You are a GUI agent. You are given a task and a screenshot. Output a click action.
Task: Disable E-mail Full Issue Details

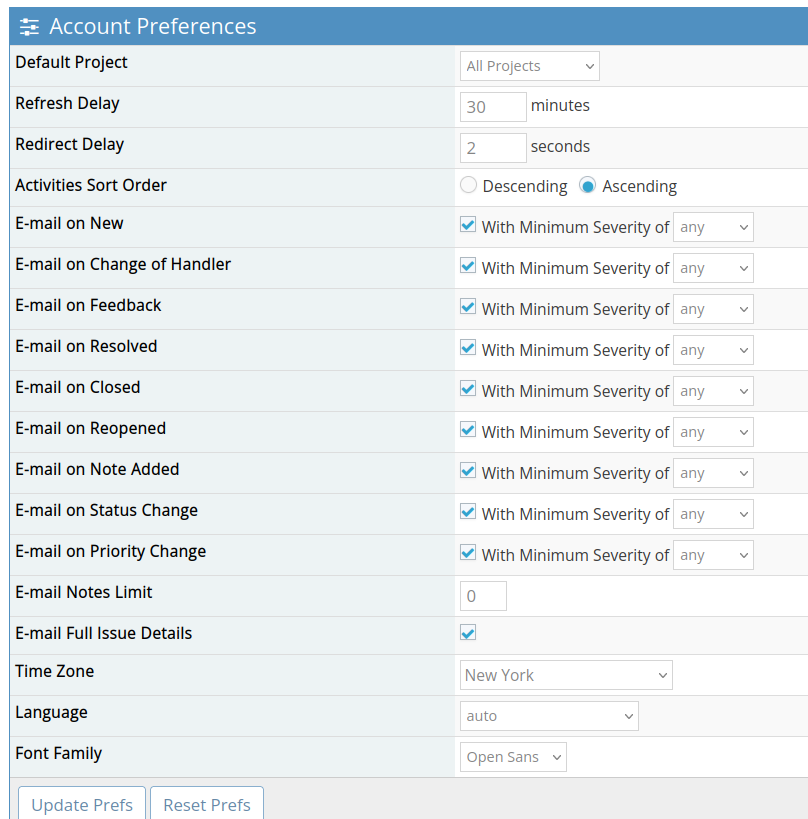click(467, 632)
